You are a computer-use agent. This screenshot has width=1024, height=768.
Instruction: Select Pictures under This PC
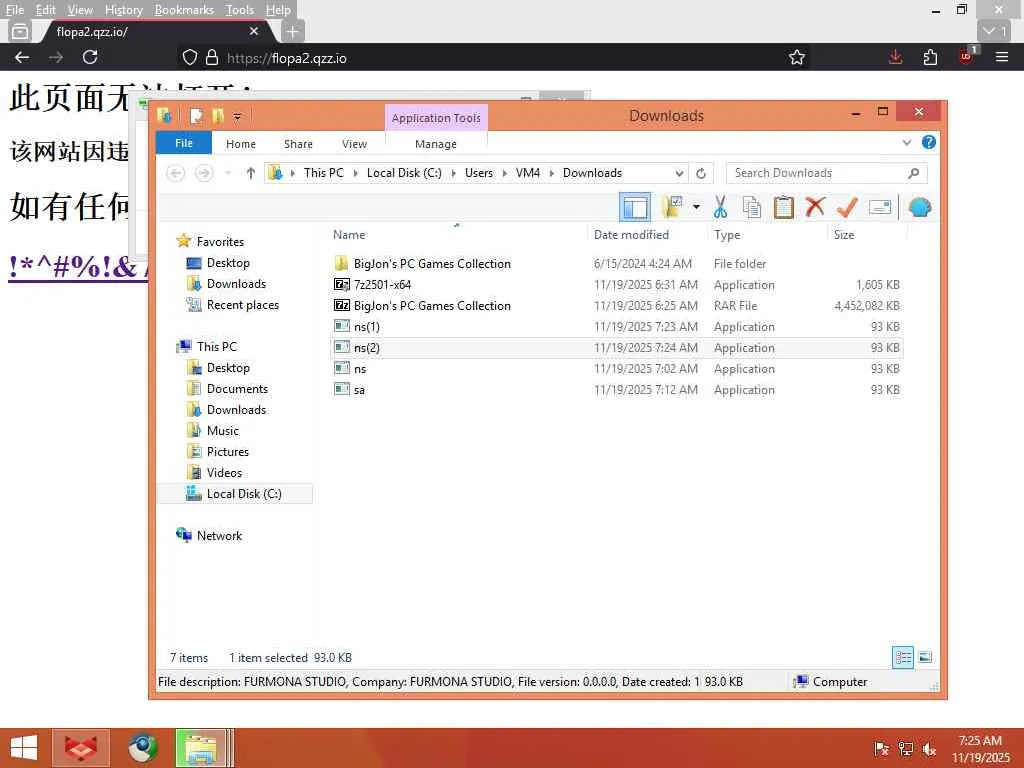point(227,451)
